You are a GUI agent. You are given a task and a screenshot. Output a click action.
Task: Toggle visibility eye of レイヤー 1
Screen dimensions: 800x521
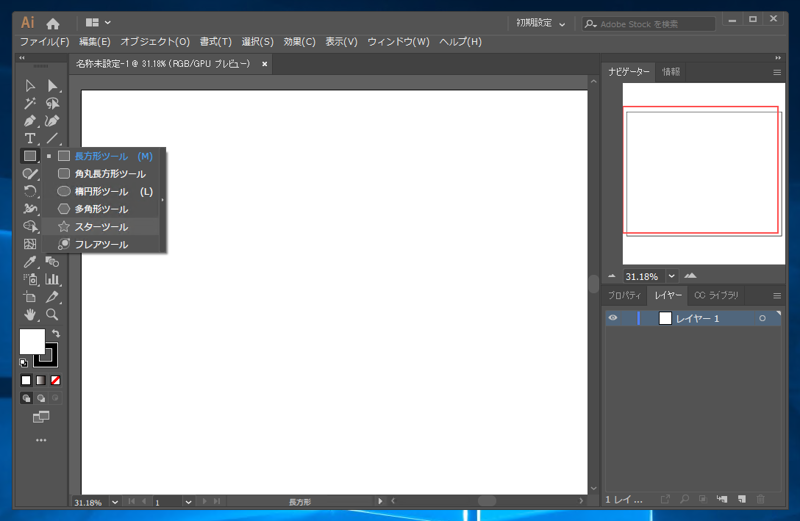point(613,318)
